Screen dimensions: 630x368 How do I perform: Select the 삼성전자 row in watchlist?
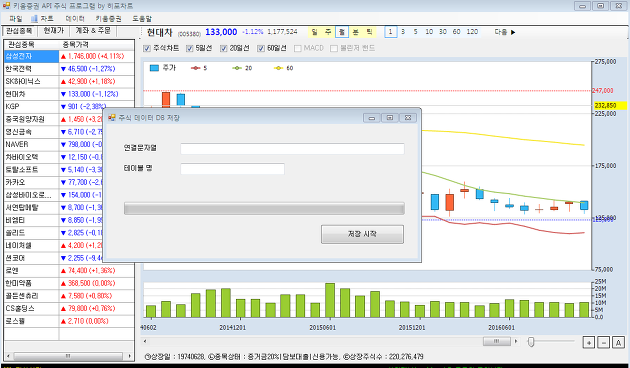tap(69, 57)
